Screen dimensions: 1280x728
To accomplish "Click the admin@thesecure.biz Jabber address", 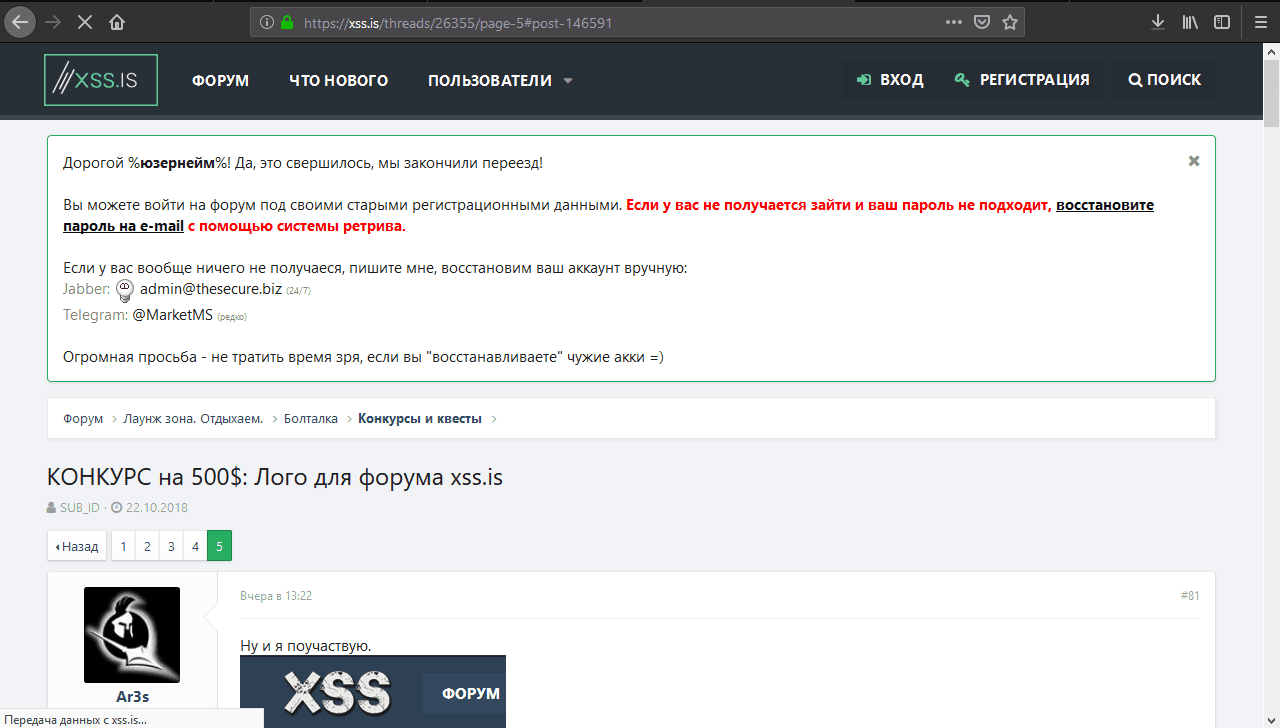I will (x=211, y=289).
